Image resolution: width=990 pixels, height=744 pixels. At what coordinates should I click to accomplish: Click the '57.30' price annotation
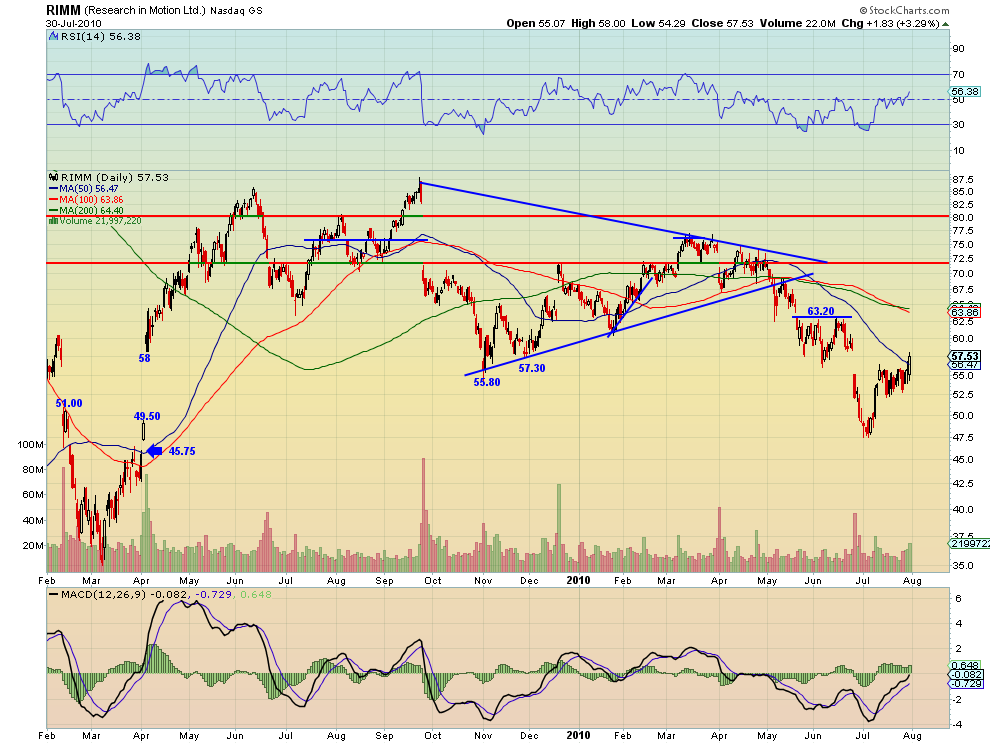[x=532, y=368]
